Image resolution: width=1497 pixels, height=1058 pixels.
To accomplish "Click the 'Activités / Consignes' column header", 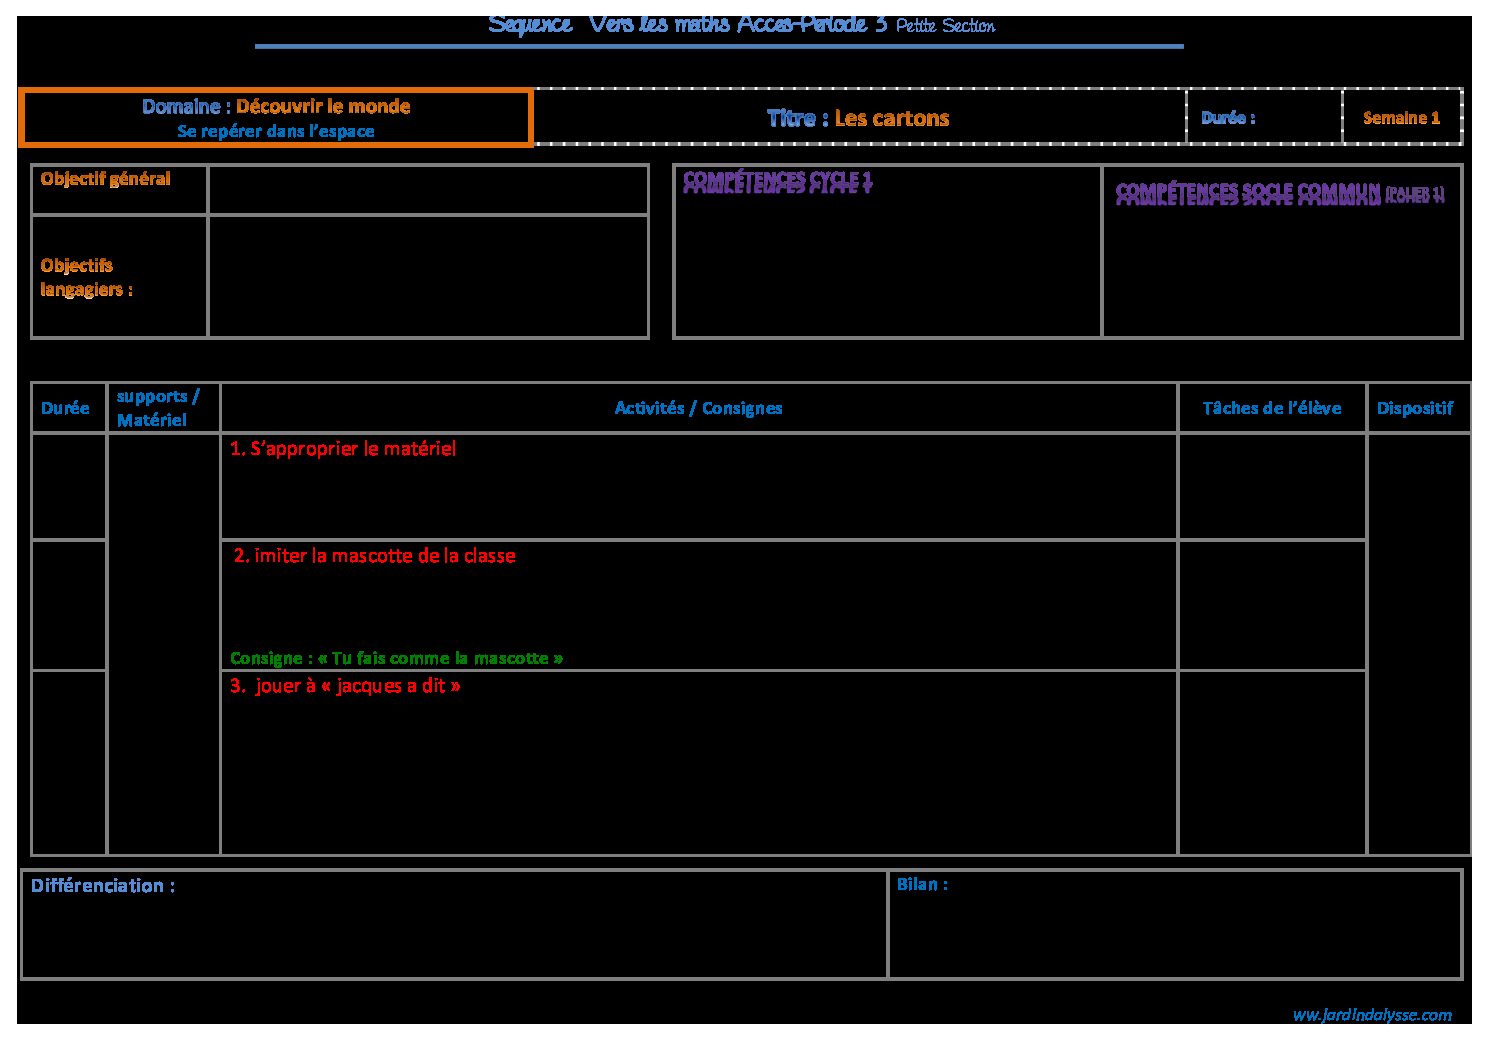I will [x=698, y=408].
